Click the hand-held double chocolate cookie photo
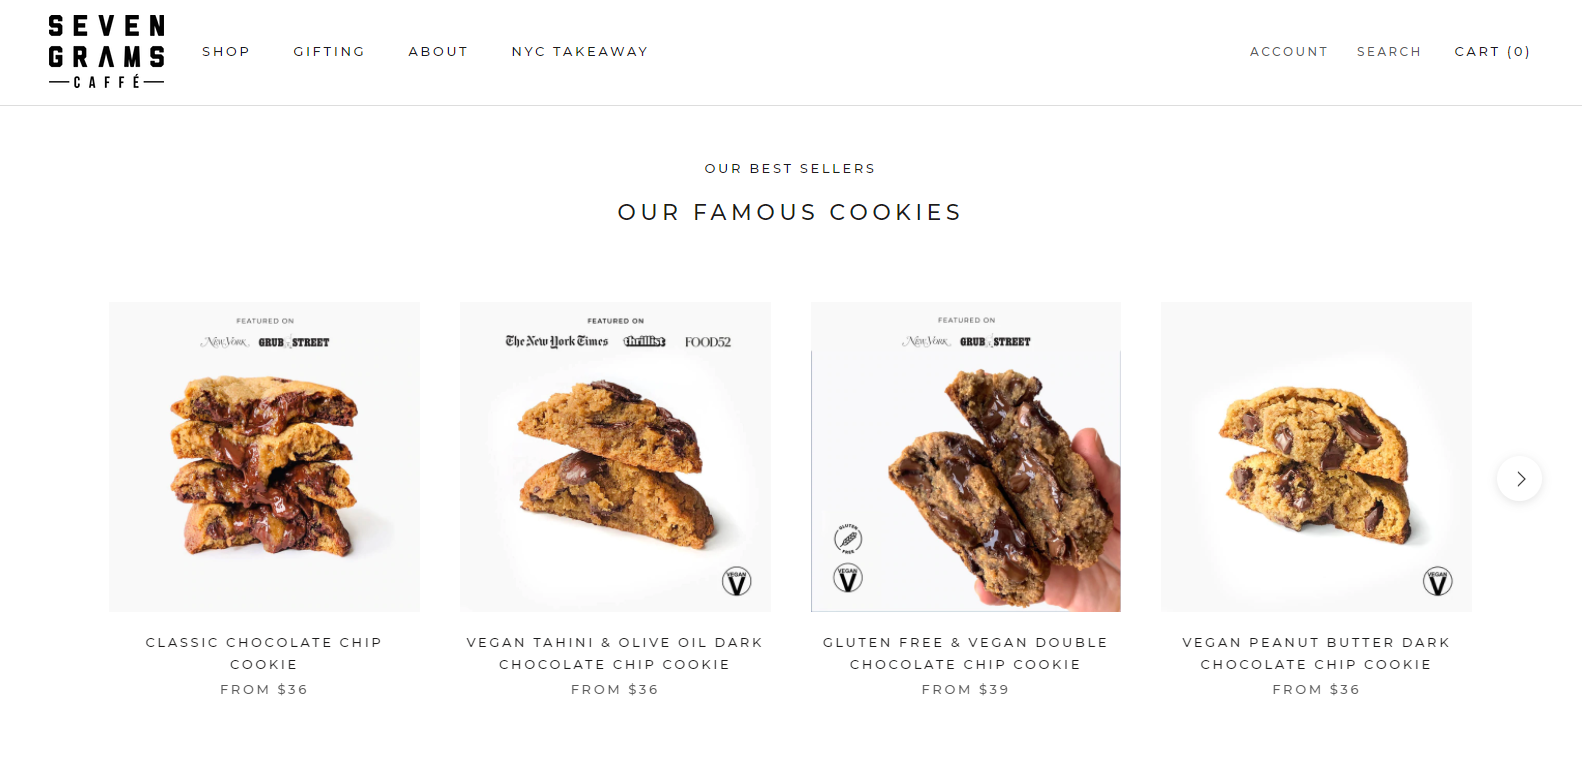Image resolution: width=1582 pixels, height=758 pixels. coord(966,457)
